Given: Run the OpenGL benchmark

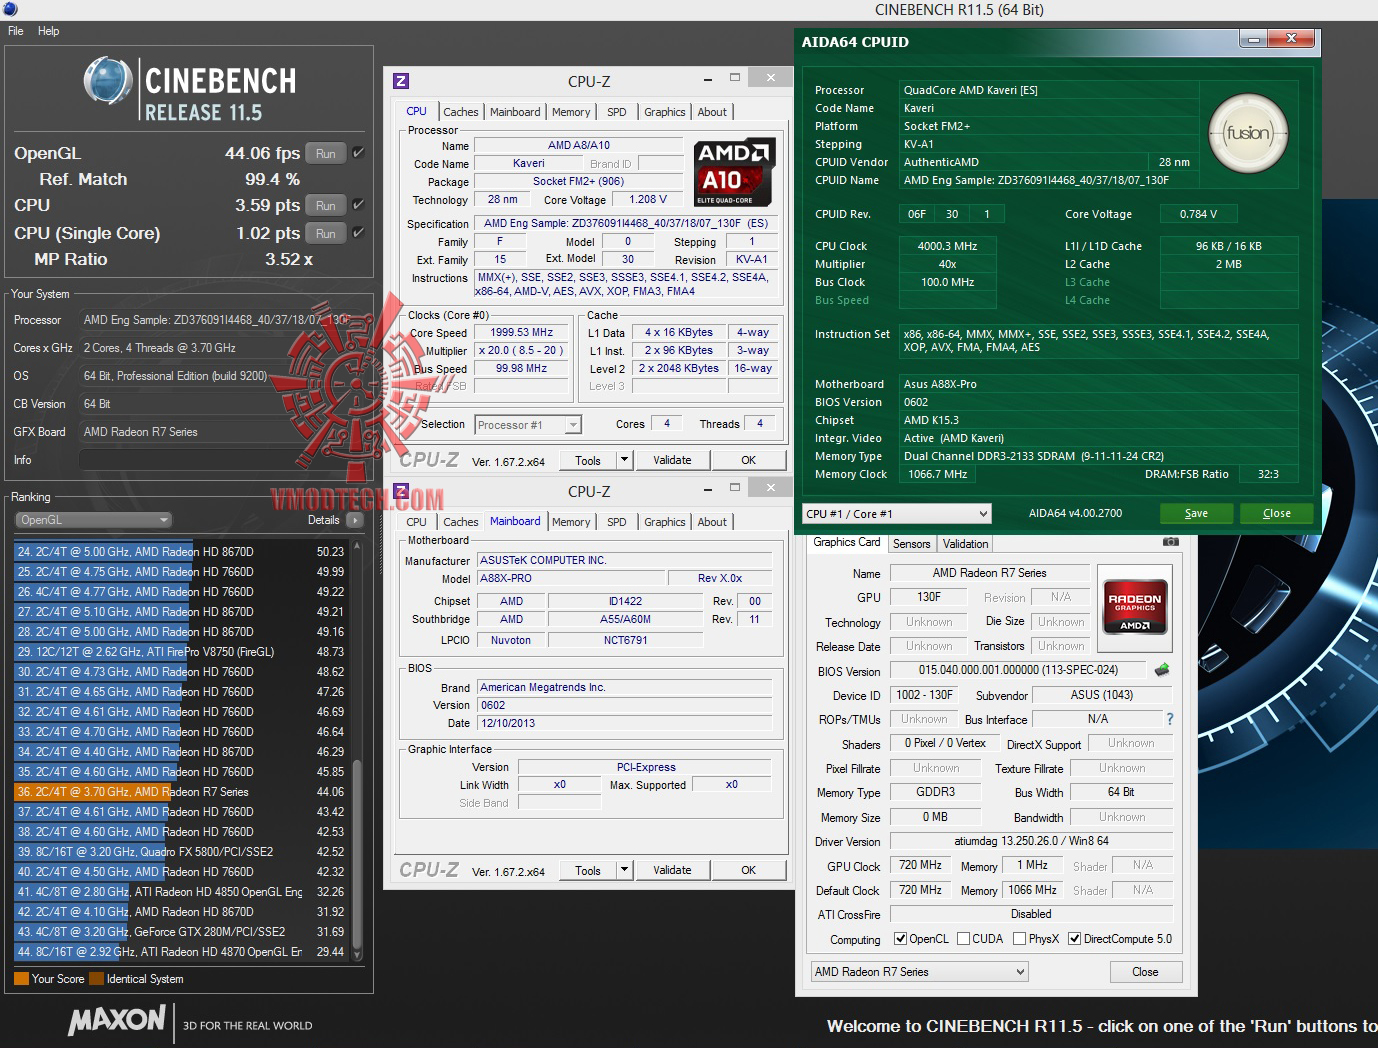Looking at the screenshot, I should (326, 153).
